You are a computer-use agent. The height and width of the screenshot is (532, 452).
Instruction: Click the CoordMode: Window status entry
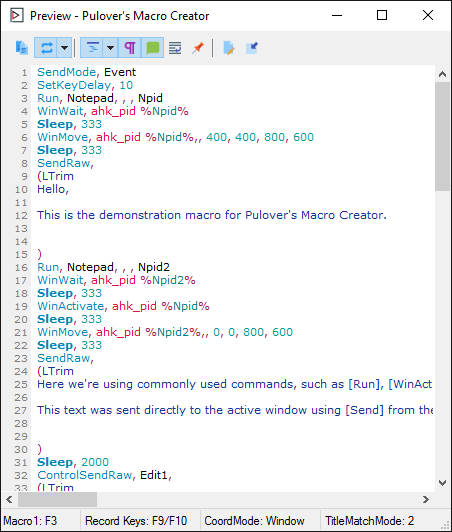coord(254,520)
